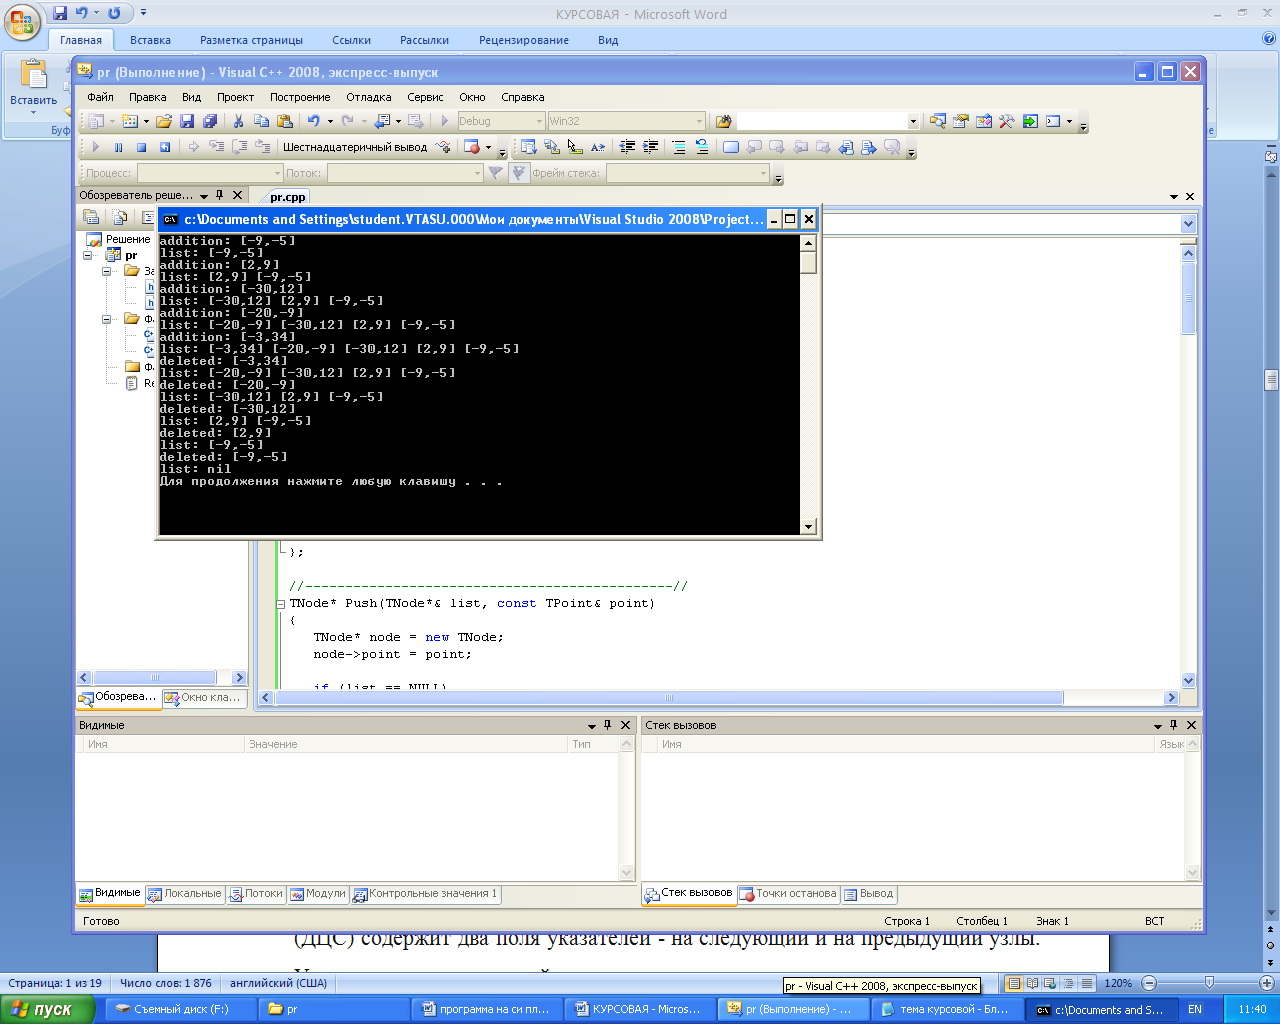Screen dimensions: 1280x1024
Task: Open the Стек вызовов panel options dropdown arrow
Action: (1158, 726)
